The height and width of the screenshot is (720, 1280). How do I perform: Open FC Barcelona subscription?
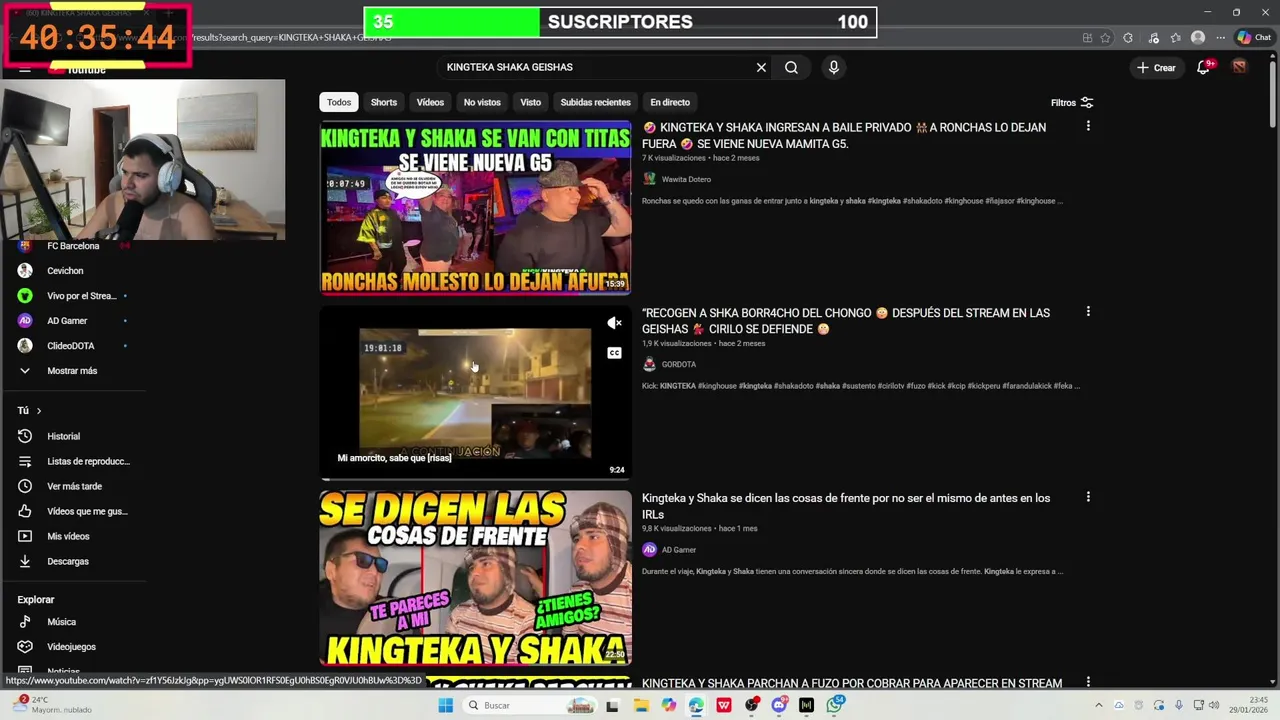pyautogui.click(x=73, y=246)
